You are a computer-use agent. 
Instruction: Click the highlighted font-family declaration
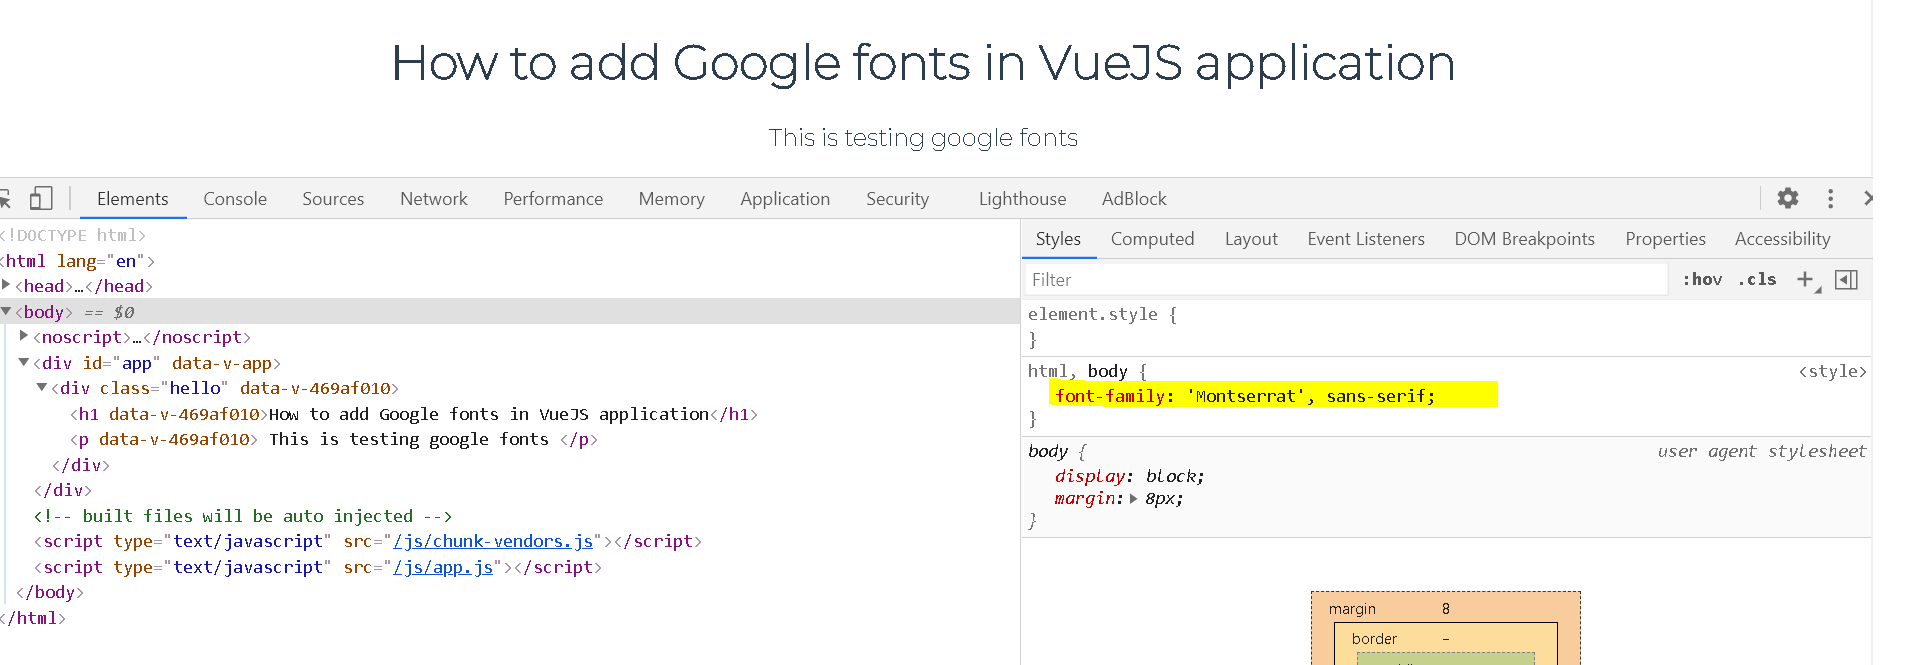(x=1244, y=396)
